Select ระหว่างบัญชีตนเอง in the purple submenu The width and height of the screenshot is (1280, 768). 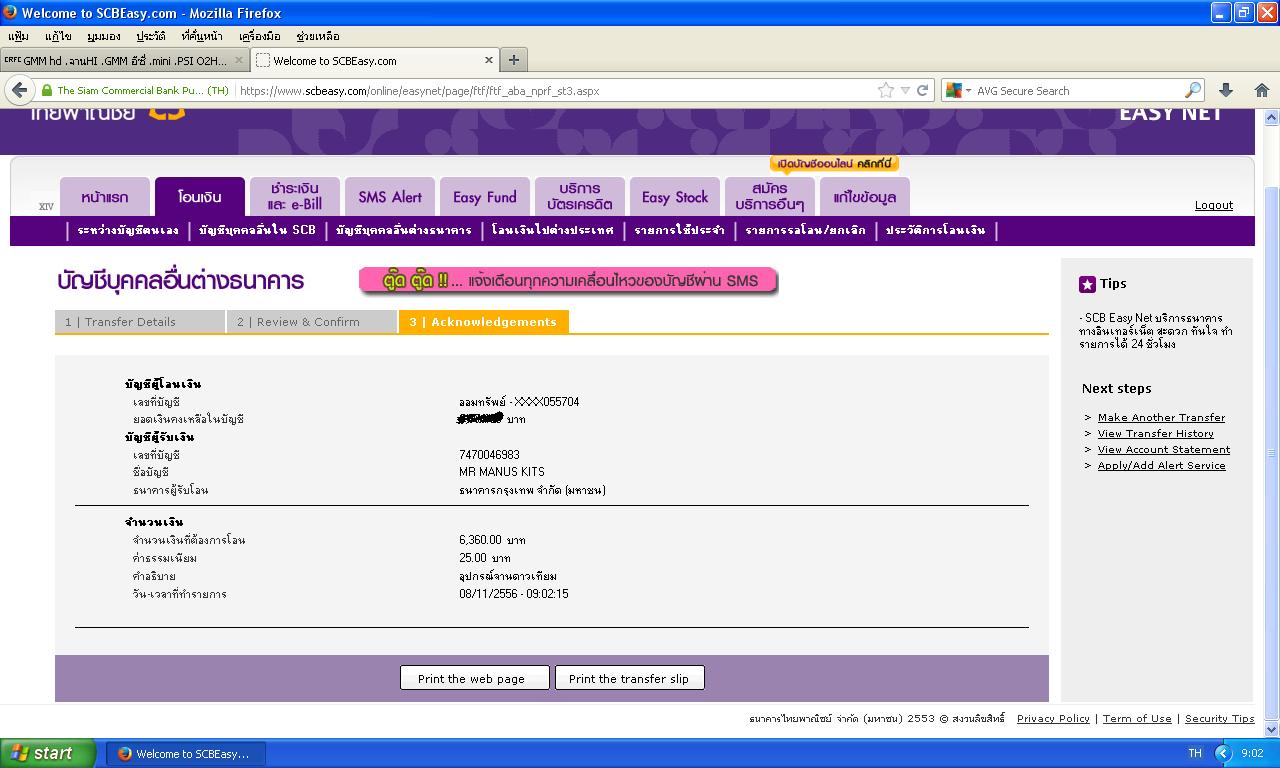128,230
